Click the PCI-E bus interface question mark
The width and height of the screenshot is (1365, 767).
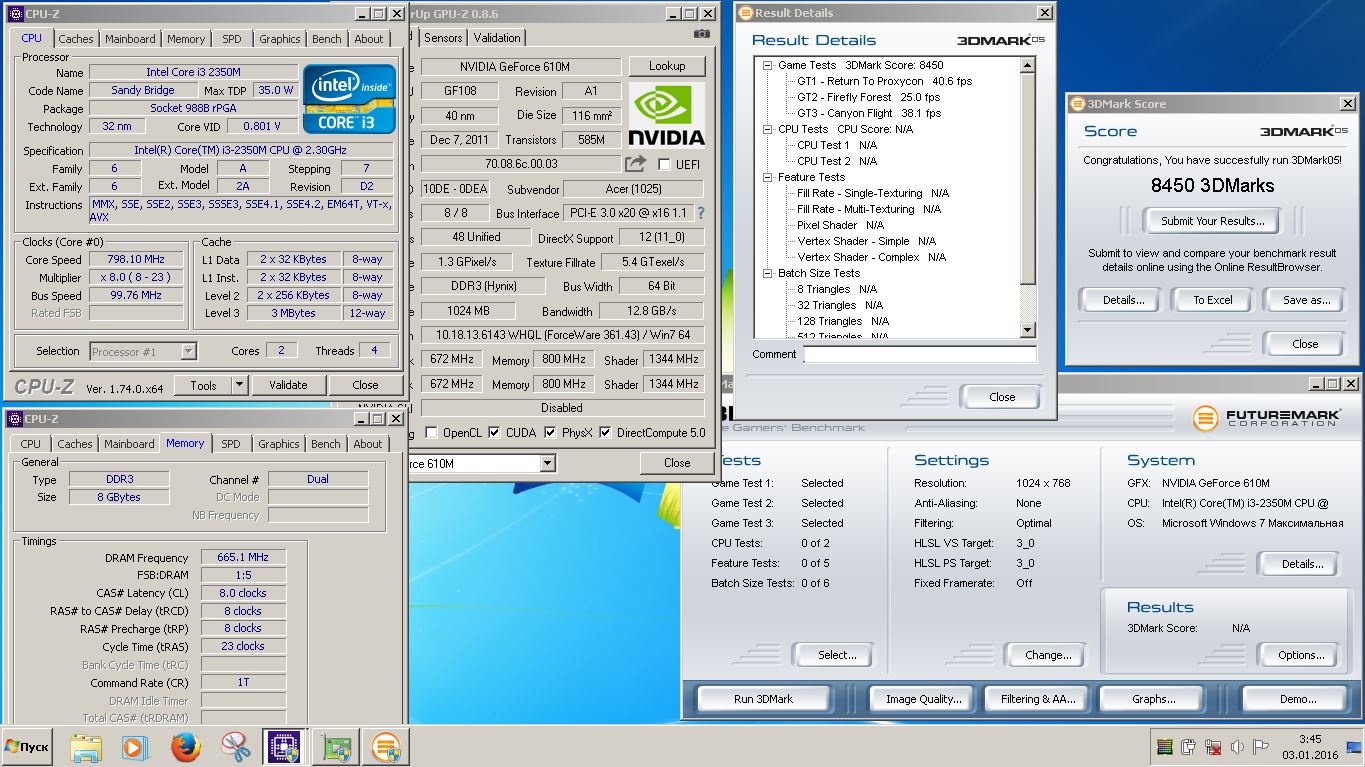click(x=701, y=213)
